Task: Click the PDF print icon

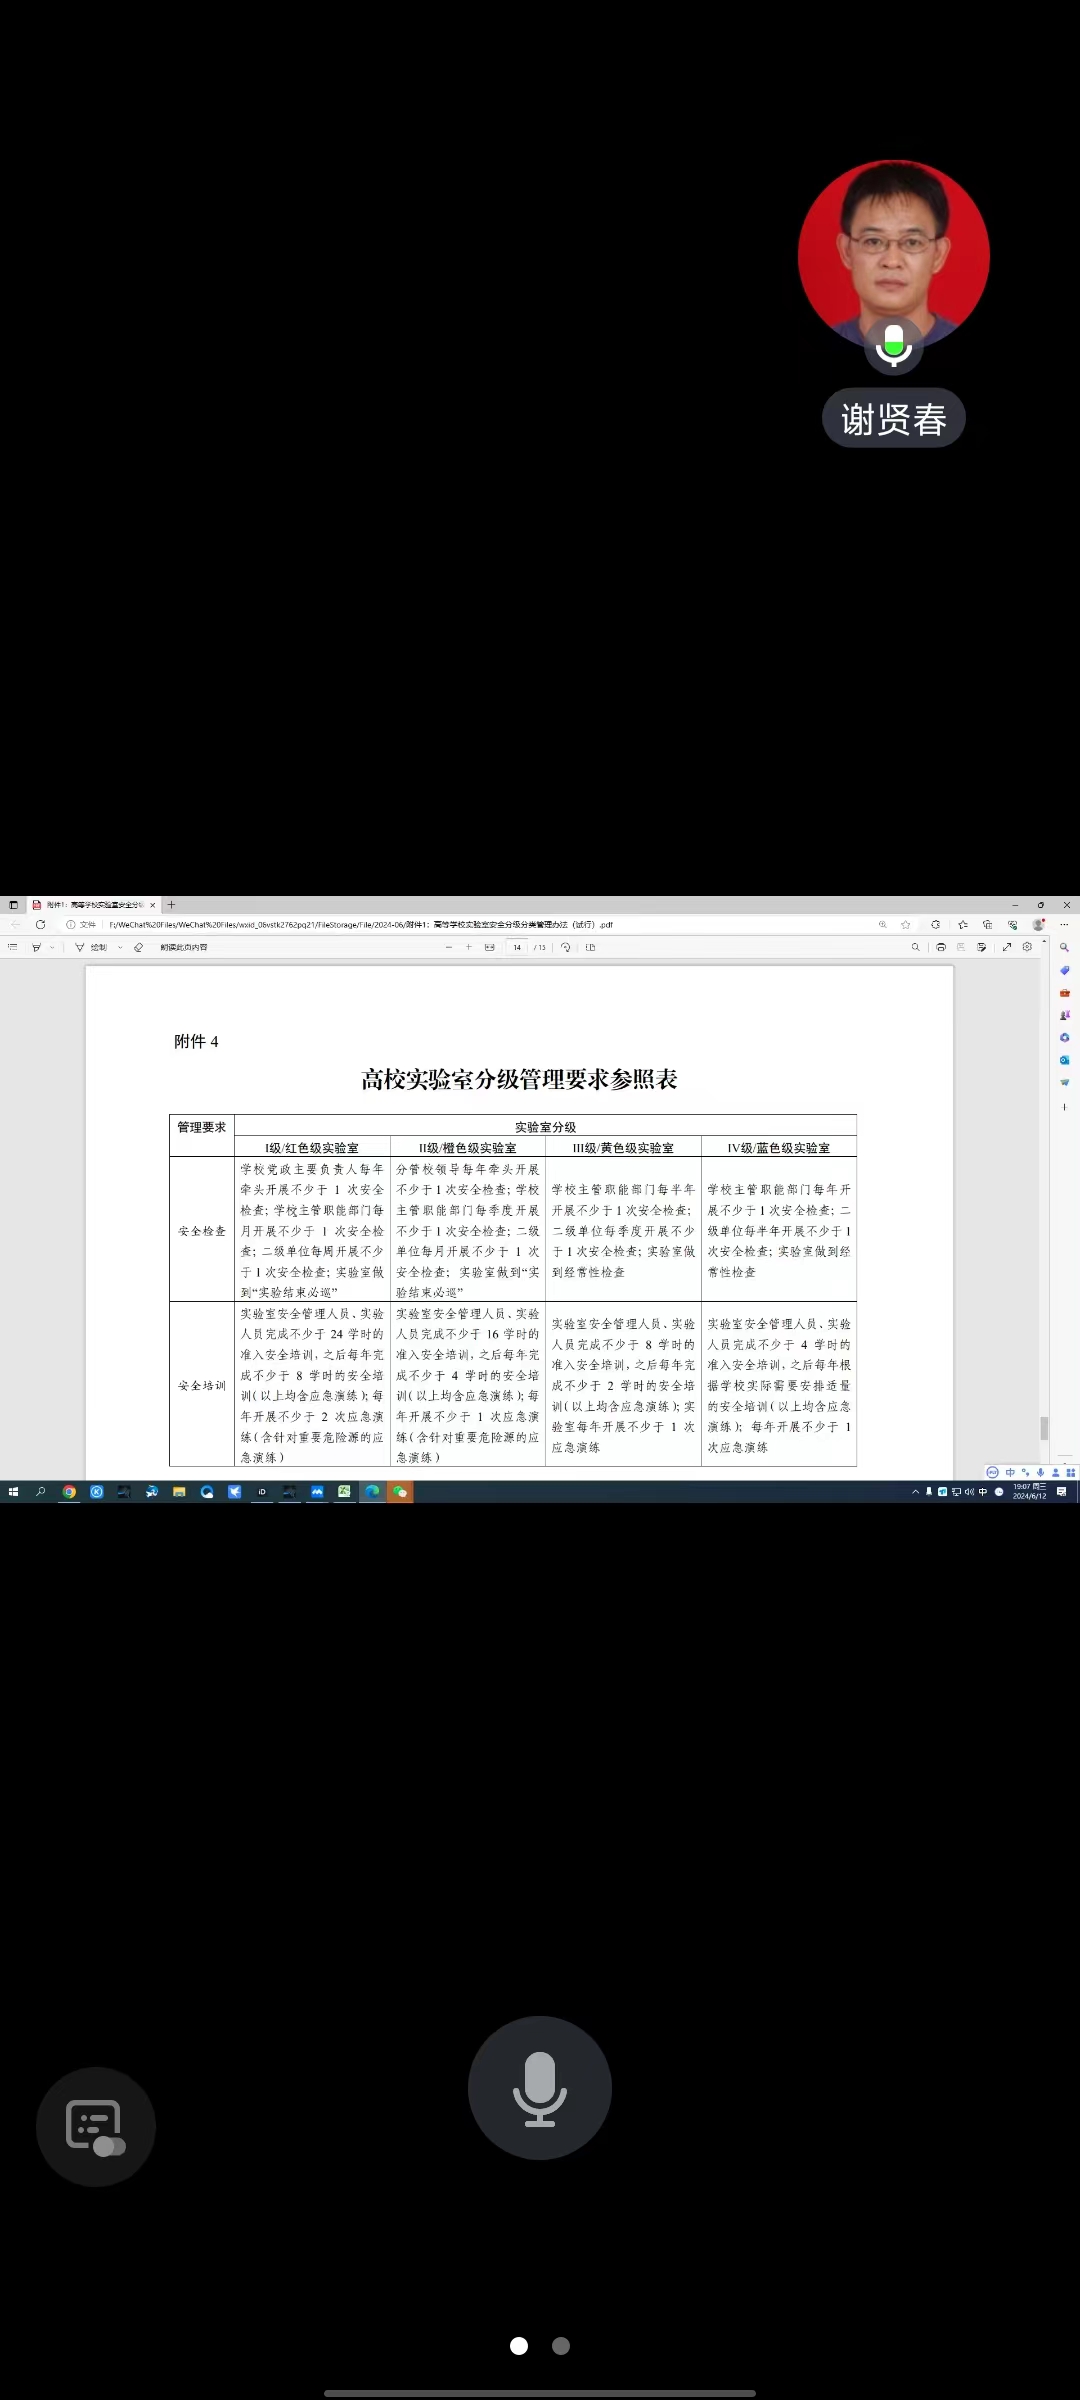Action: (940, 947)
